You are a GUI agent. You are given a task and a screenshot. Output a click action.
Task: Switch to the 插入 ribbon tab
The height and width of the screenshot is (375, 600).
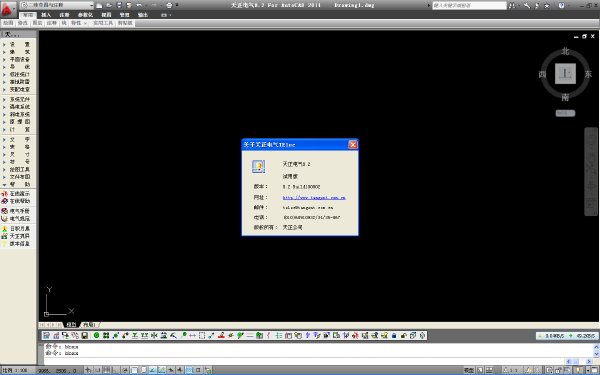(46, 15)
